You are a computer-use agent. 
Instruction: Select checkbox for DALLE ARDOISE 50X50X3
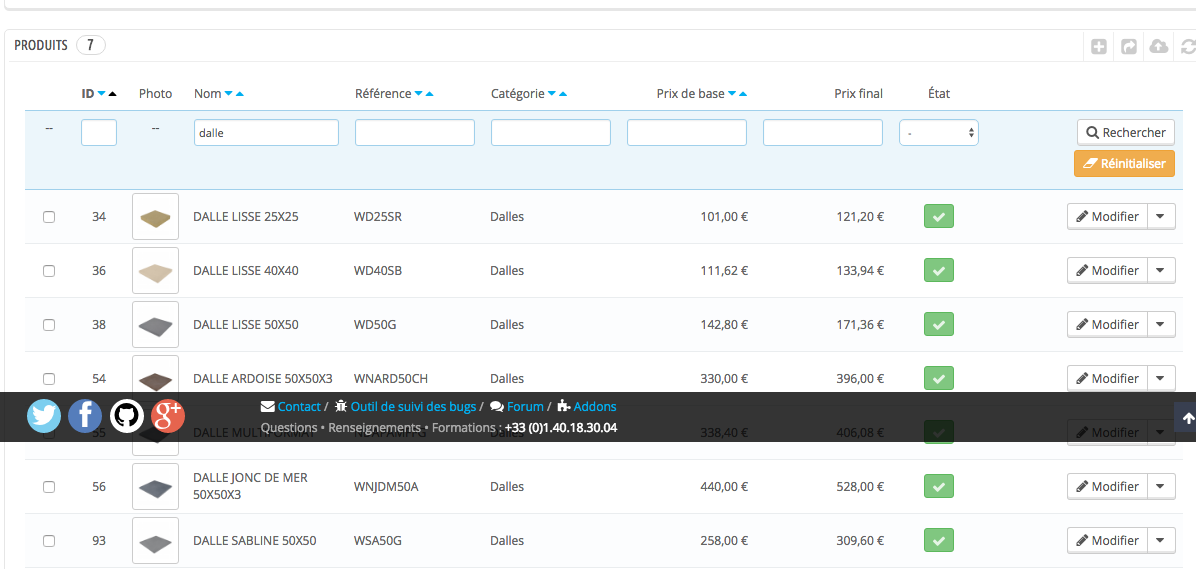click(49, 378)
